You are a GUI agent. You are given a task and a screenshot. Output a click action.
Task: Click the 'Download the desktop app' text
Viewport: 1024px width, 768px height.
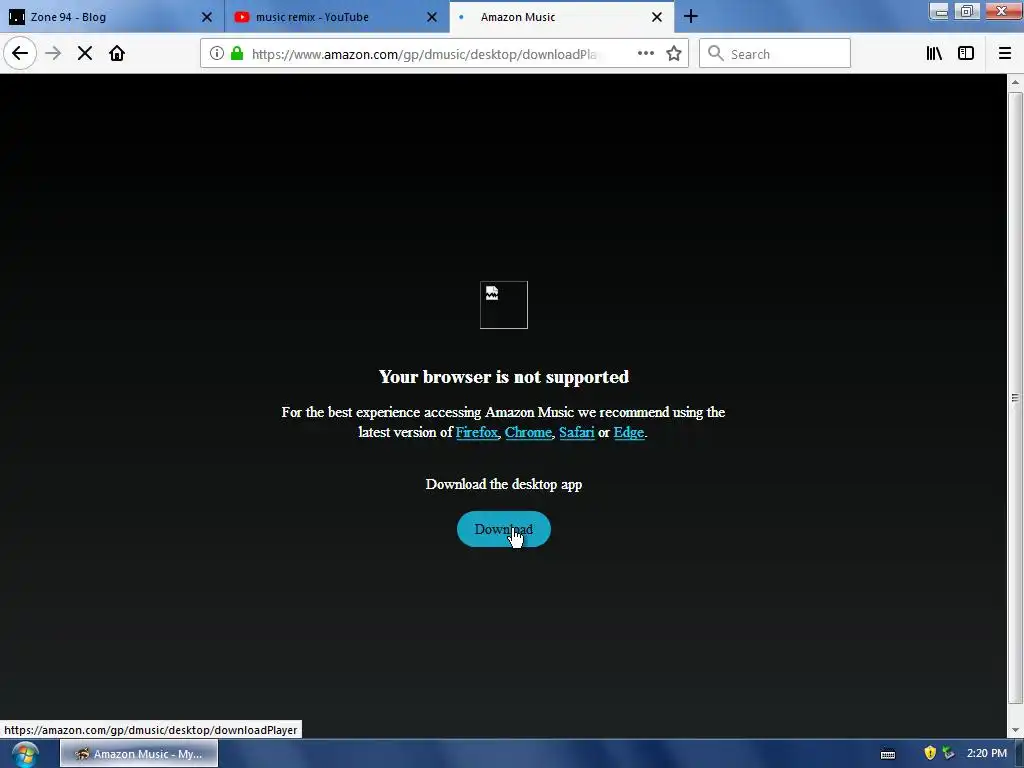coord(504,485)
